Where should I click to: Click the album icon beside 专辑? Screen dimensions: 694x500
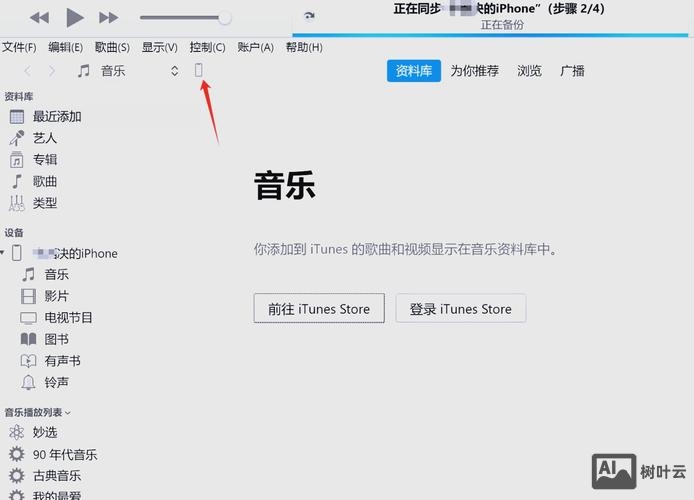(17, 159)
